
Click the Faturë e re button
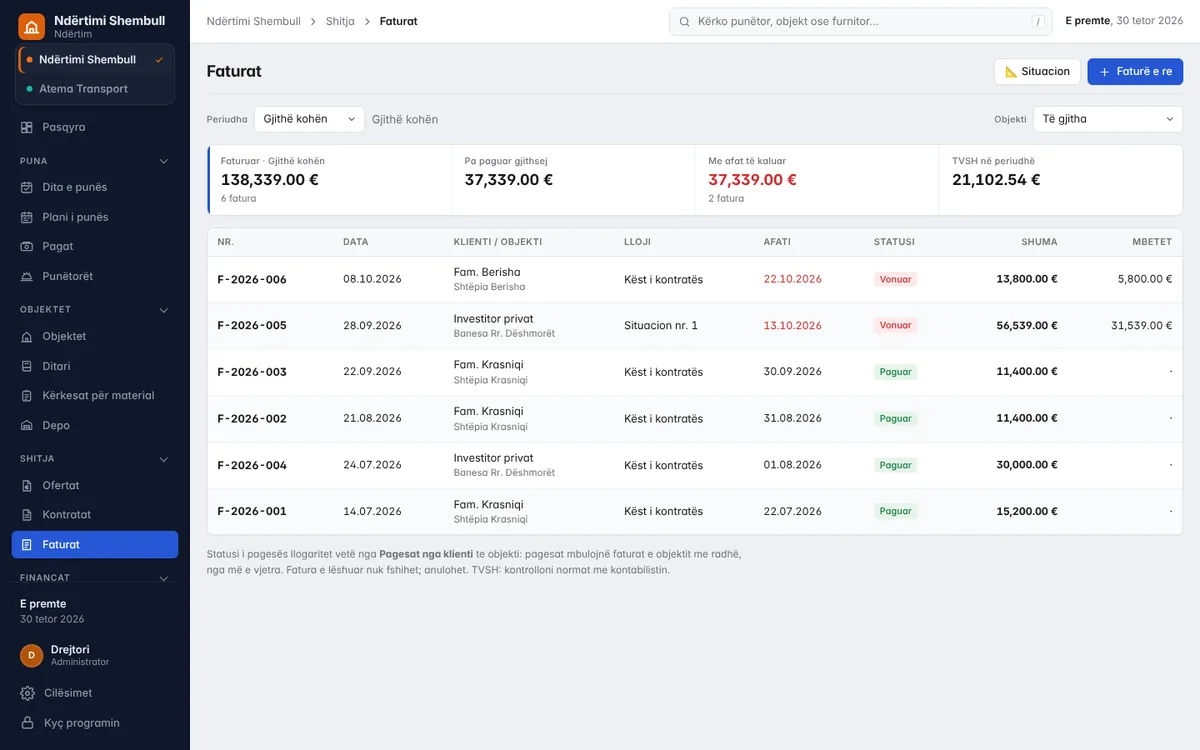point(1135,72)
